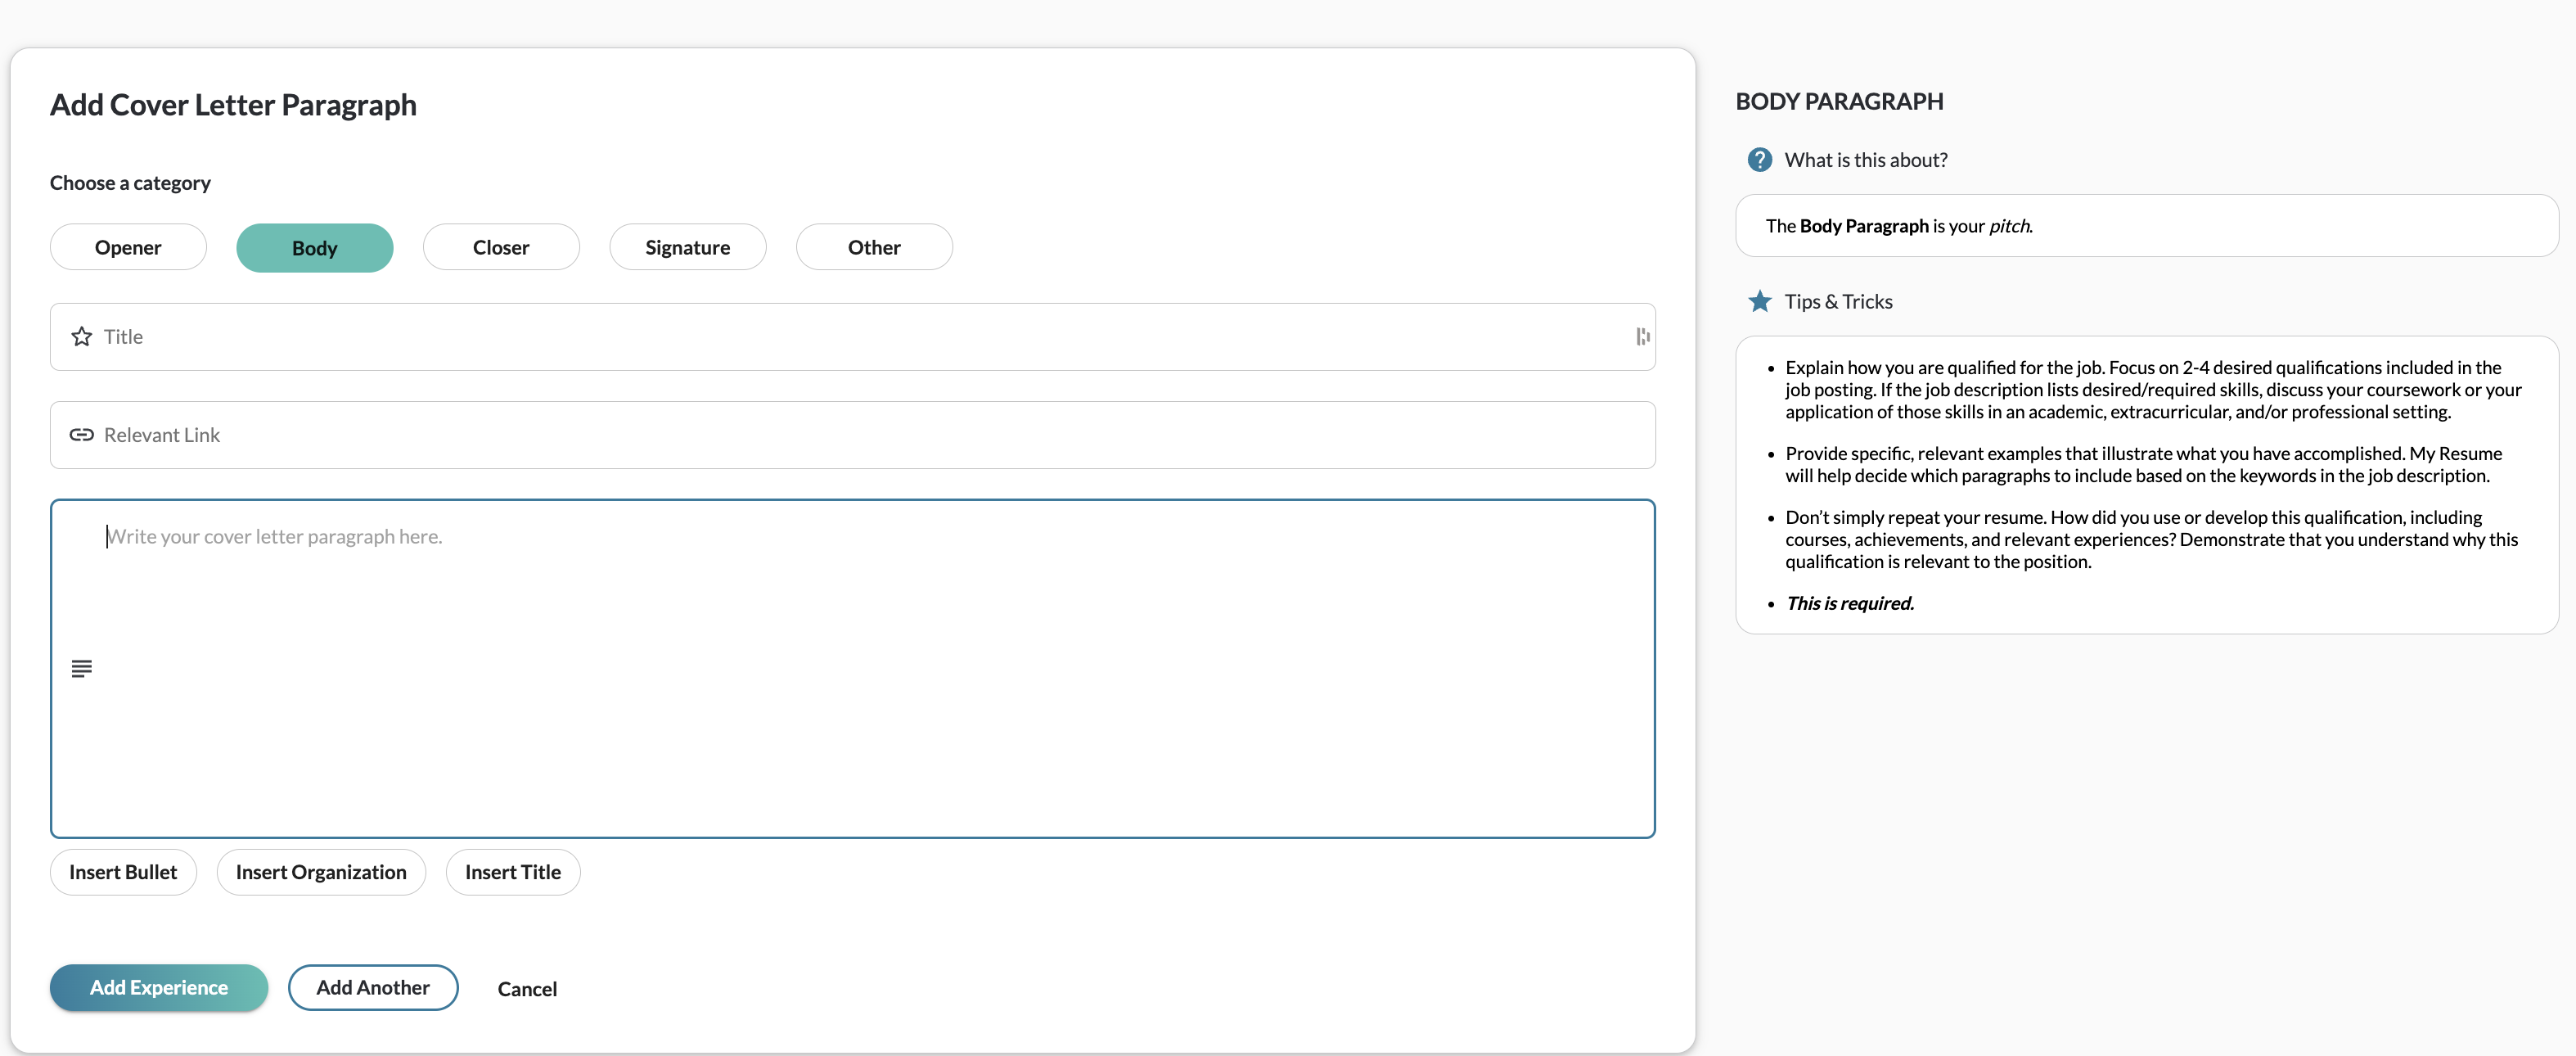Select the Signature category
This screenshot has width=2576, height=1056.
click(687, 247)
